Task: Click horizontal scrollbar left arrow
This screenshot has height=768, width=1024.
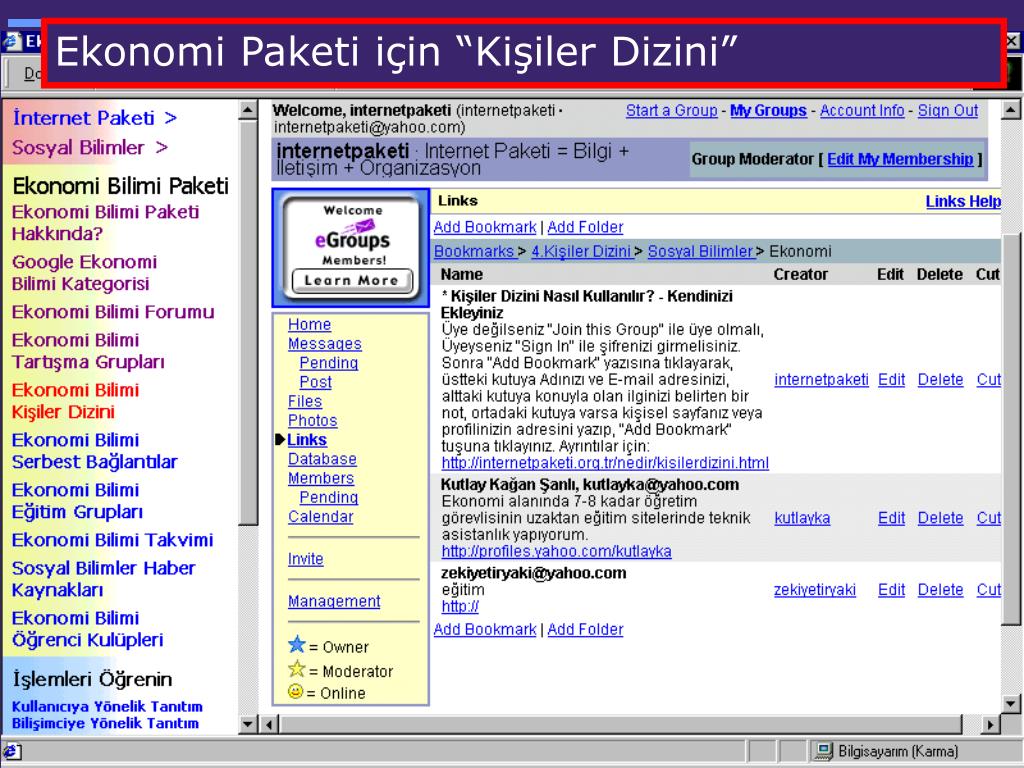Action: (x=269, y=724)
